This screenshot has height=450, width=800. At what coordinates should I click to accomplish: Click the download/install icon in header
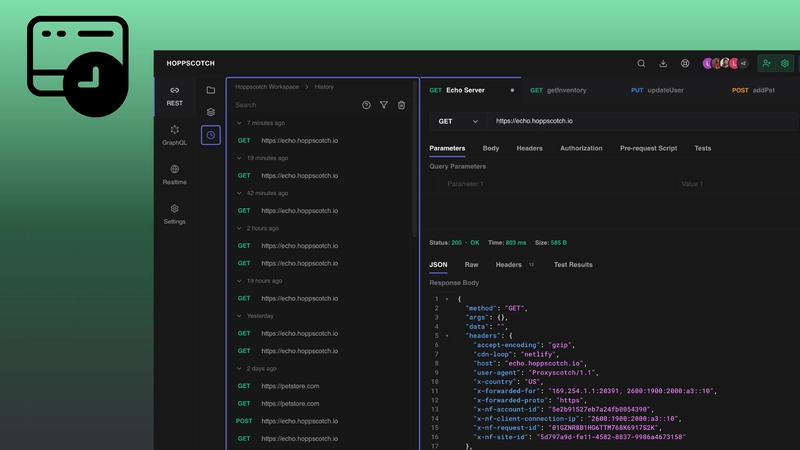663,63
